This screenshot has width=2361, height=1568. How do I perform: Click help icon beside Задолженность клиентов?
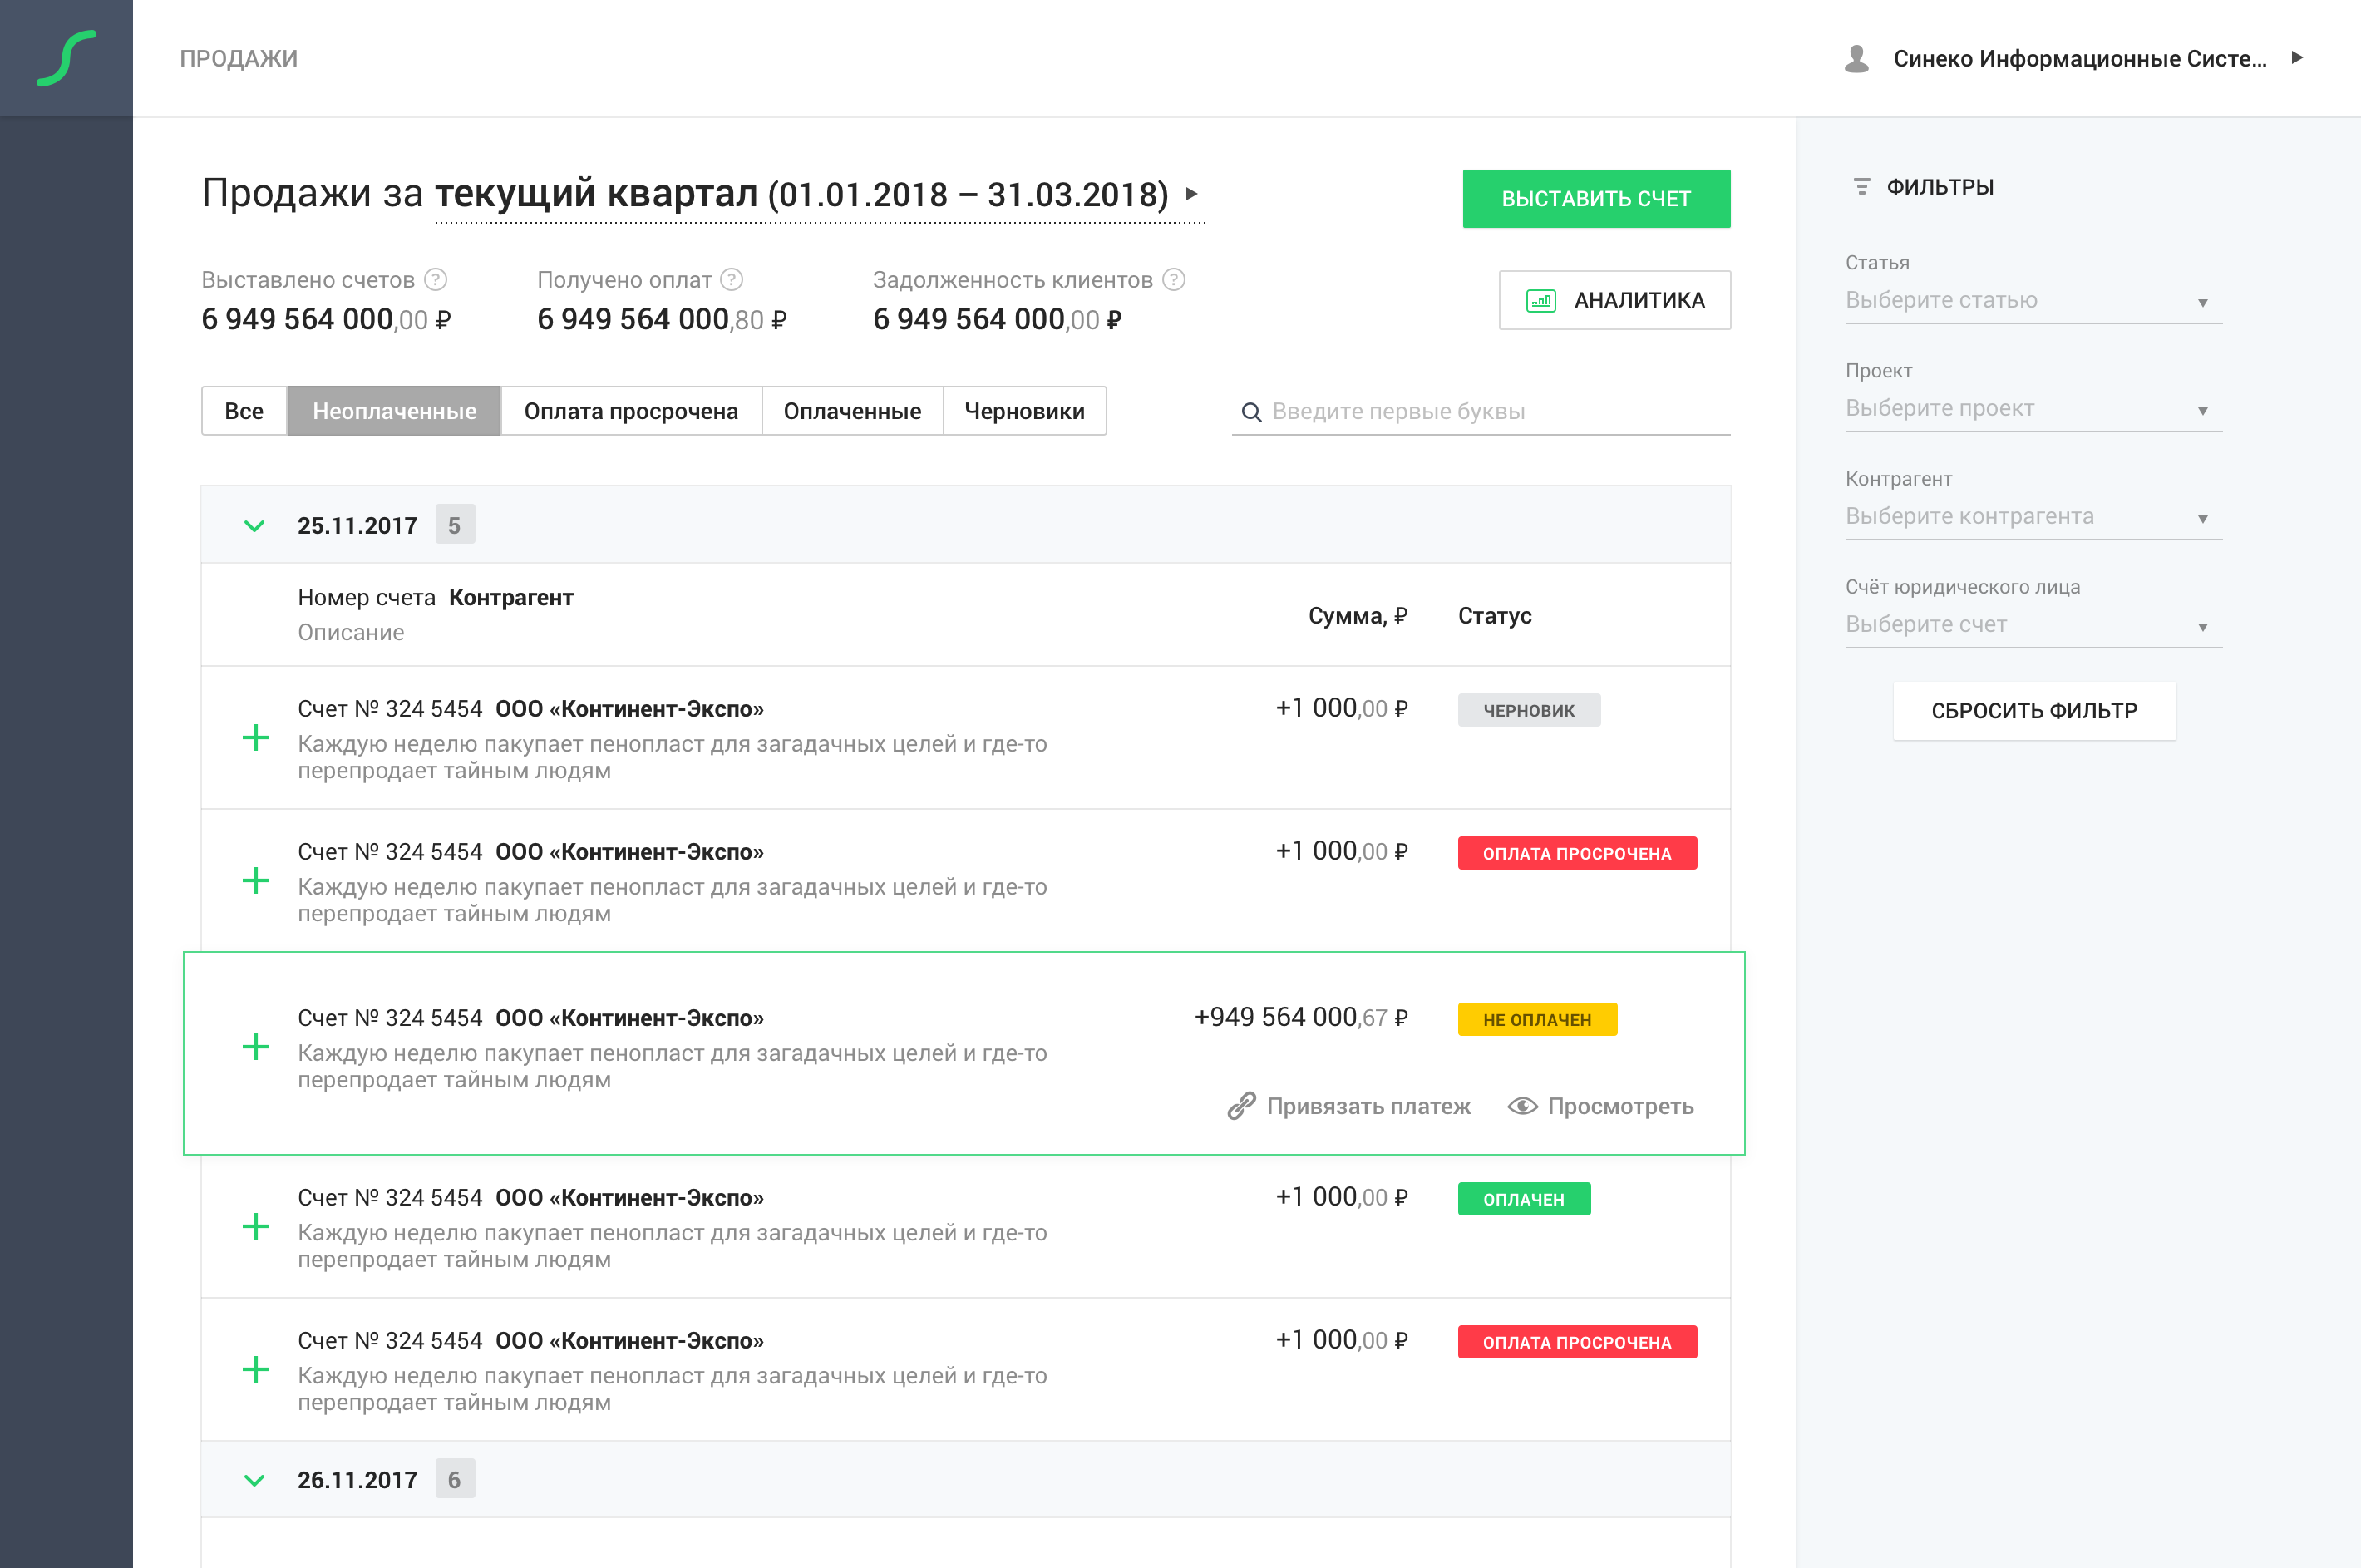pyautogui.click(x=1174, y=280)
